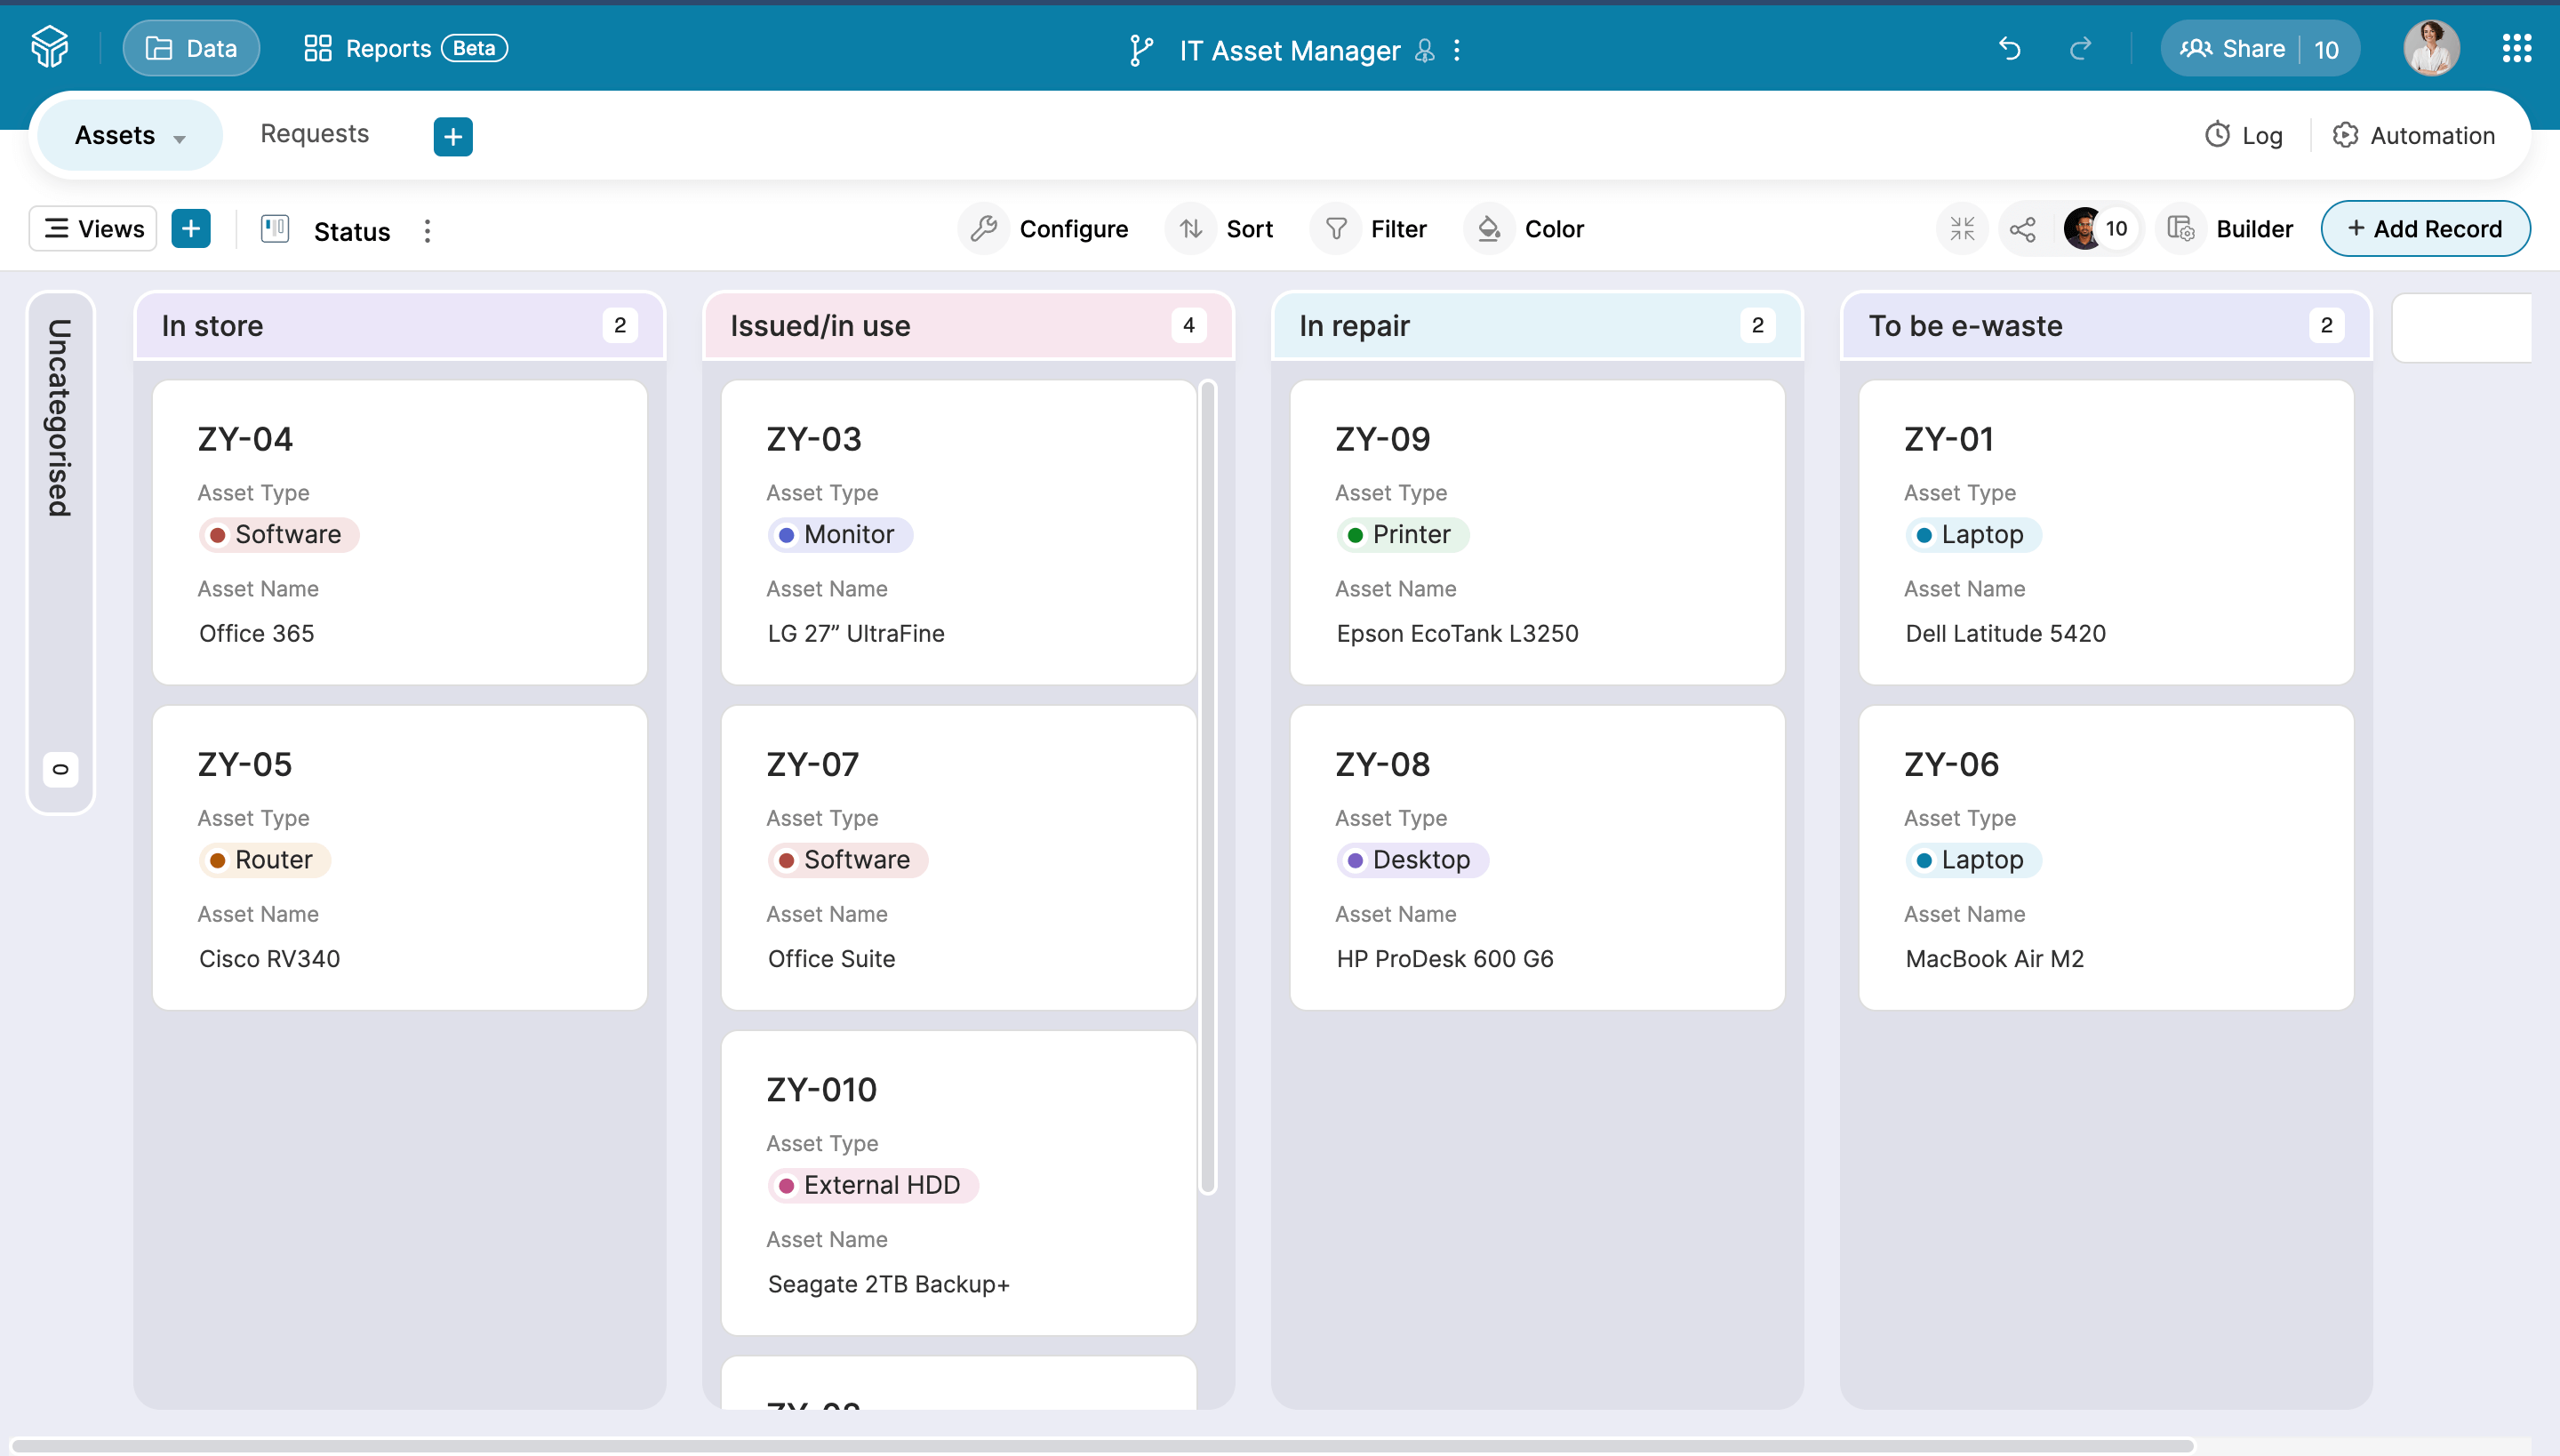The height and width of the screenshot is (1456, 2560).
Task: Open the Assets tab dropdown arrow
Action: tap(180, 139)
